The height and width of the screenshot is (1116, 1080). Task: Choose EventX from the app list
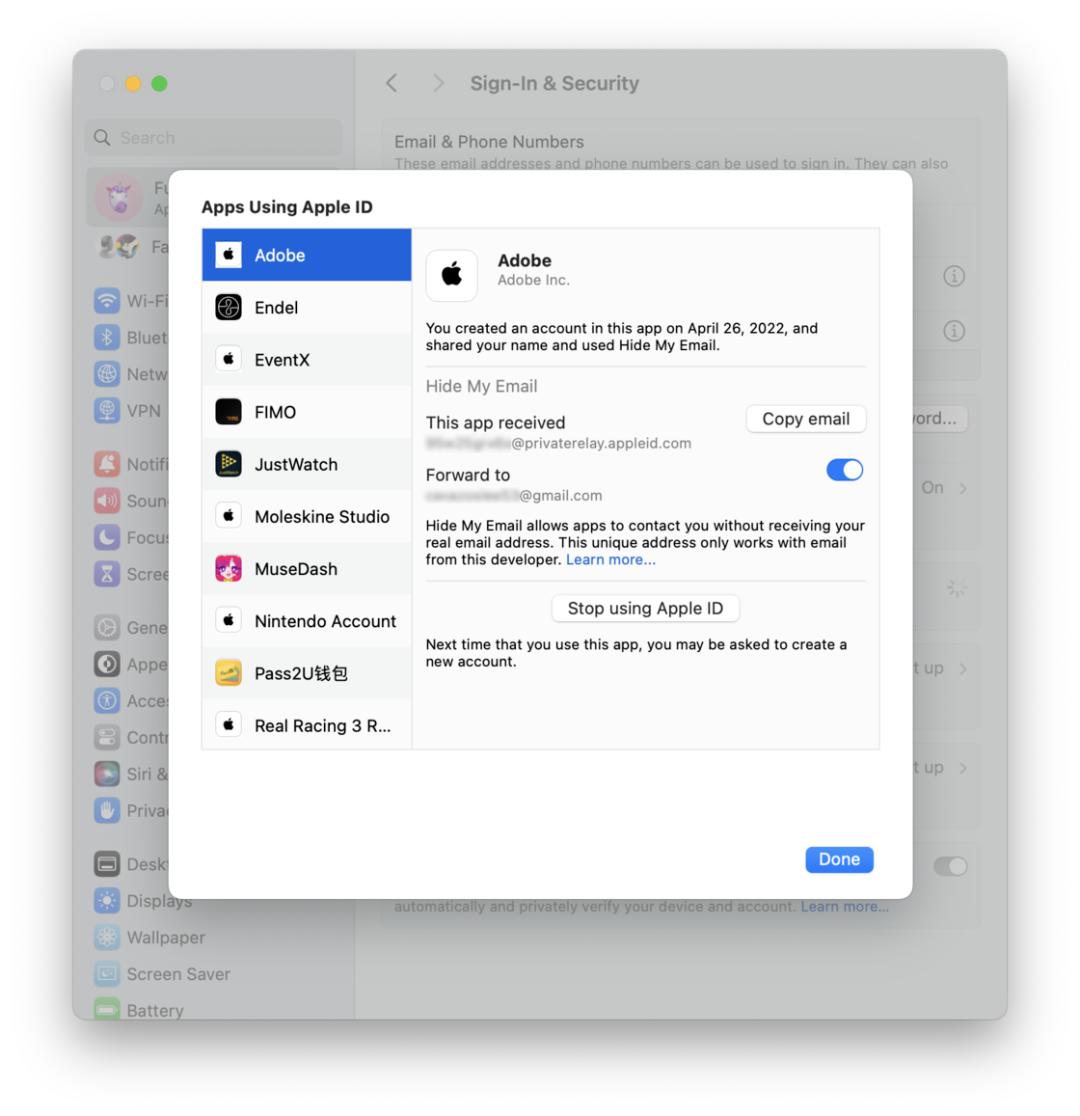(282, 360)
